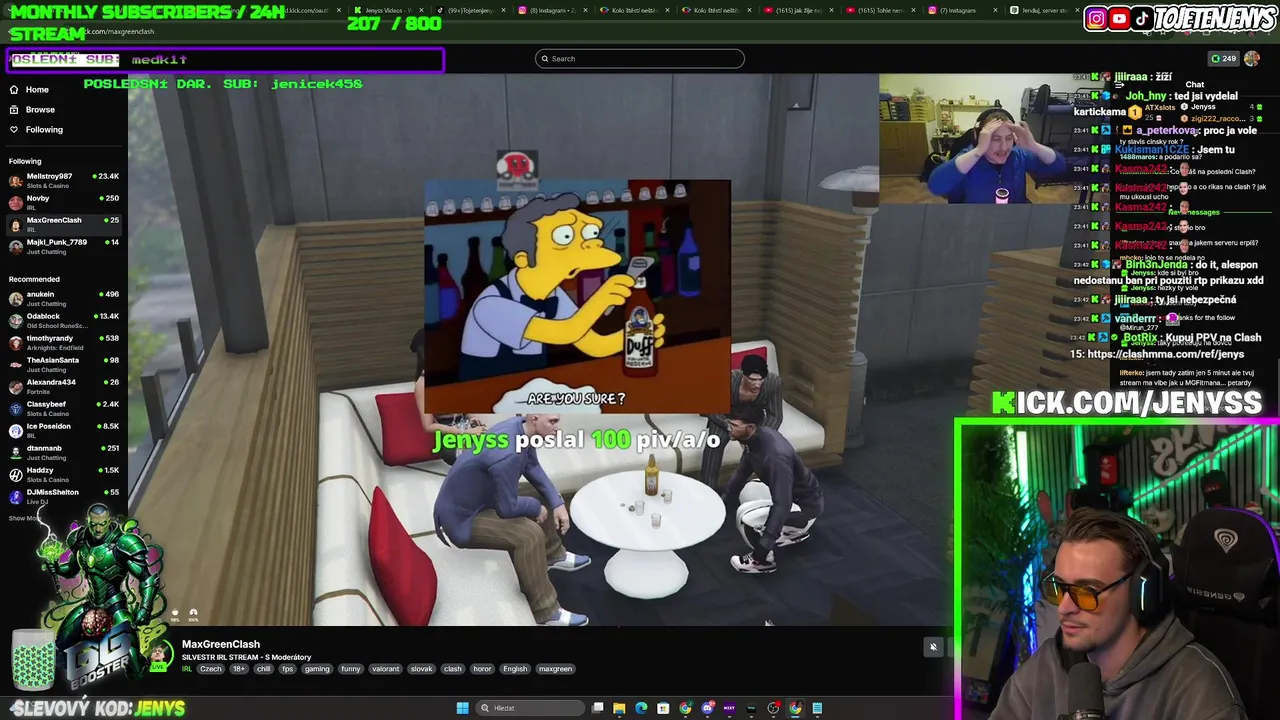Open Browse in the Kick sidebar

64,110
